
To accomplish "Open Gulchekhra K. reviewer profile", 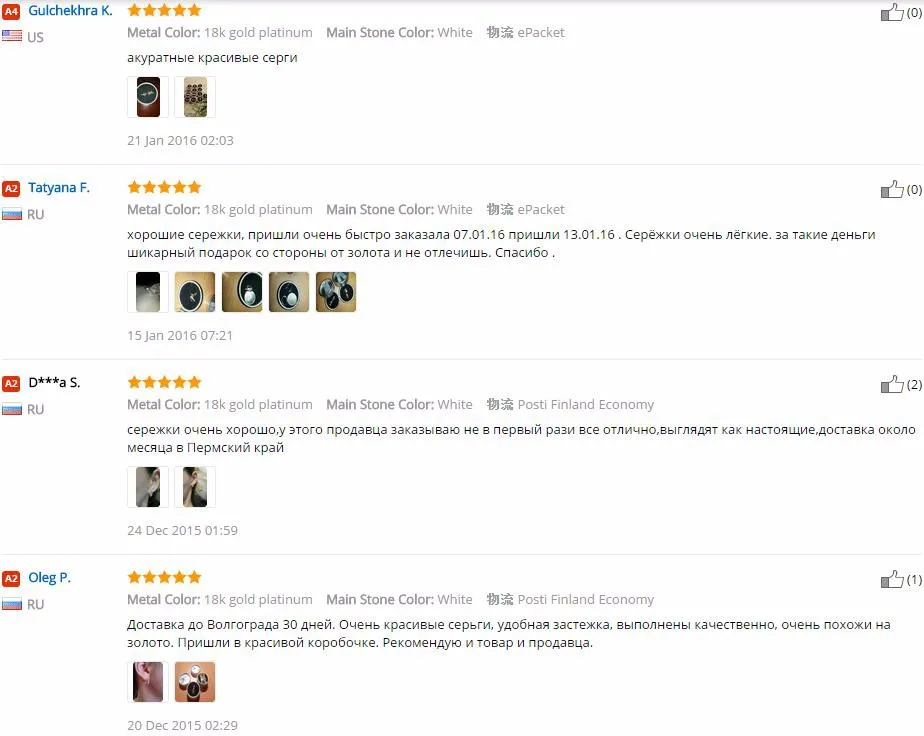I will 70,11.
